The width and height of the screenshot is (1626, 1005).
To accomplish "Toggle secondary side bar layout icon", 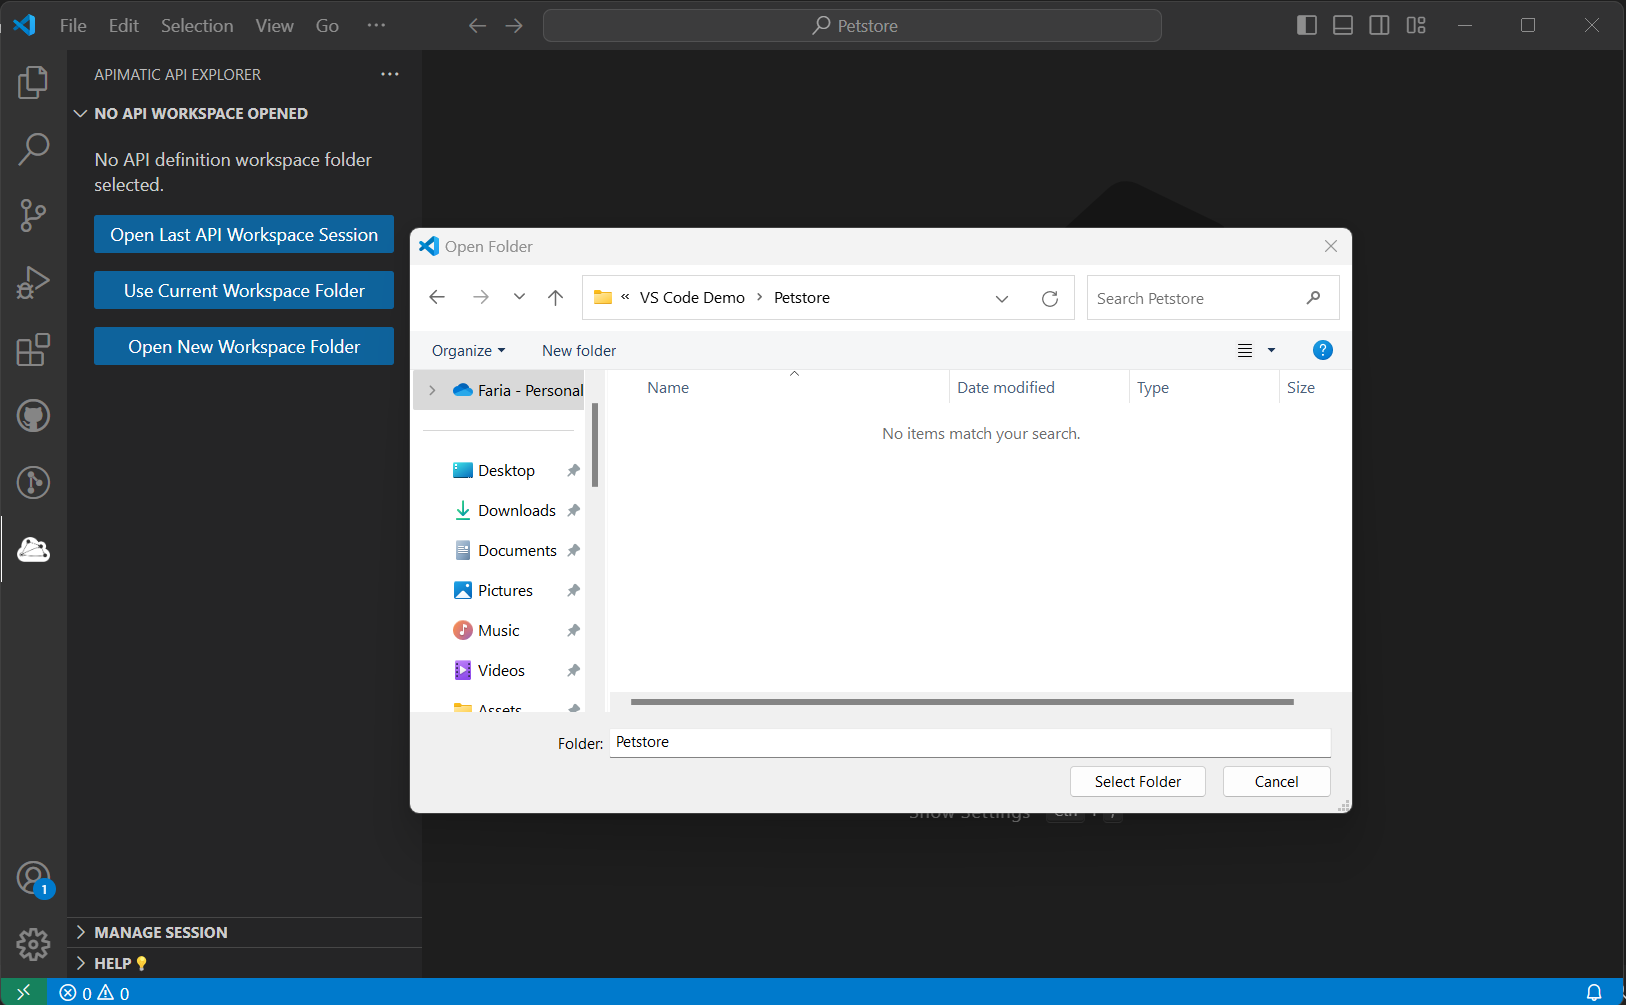I will point(1379,25).
